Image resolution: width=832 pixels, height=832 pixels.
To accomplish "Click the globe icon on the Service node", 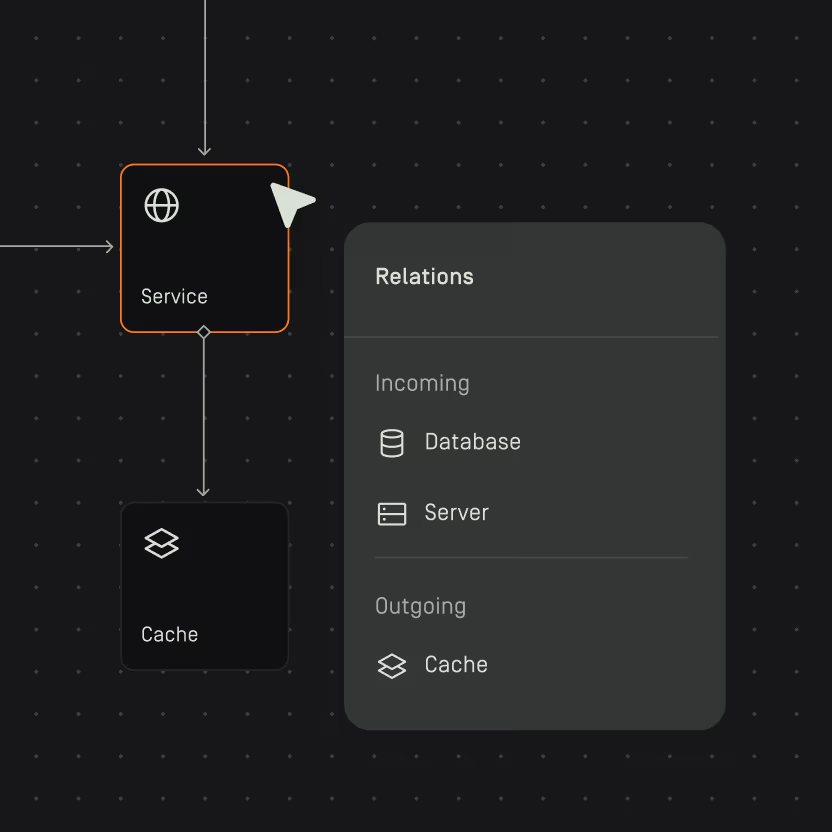I will [x=162, y=205].
